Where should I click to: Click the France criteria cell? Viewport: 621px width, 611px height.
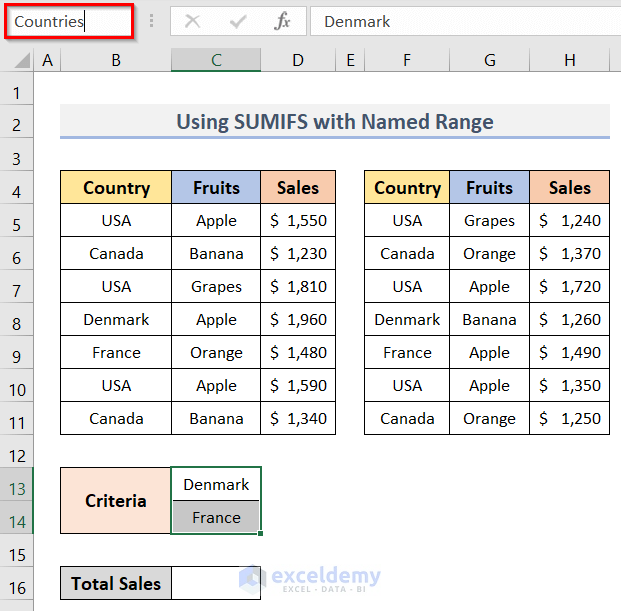(216, 518)
